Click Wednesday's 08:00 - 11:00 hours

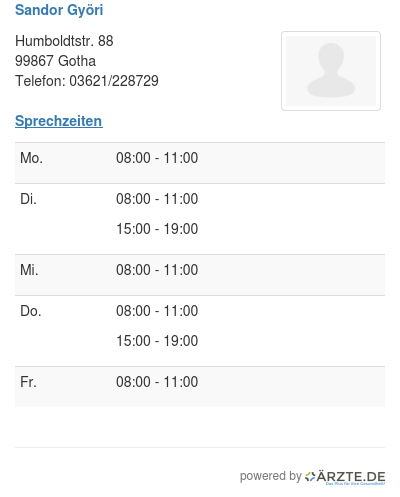coord(157,270)
